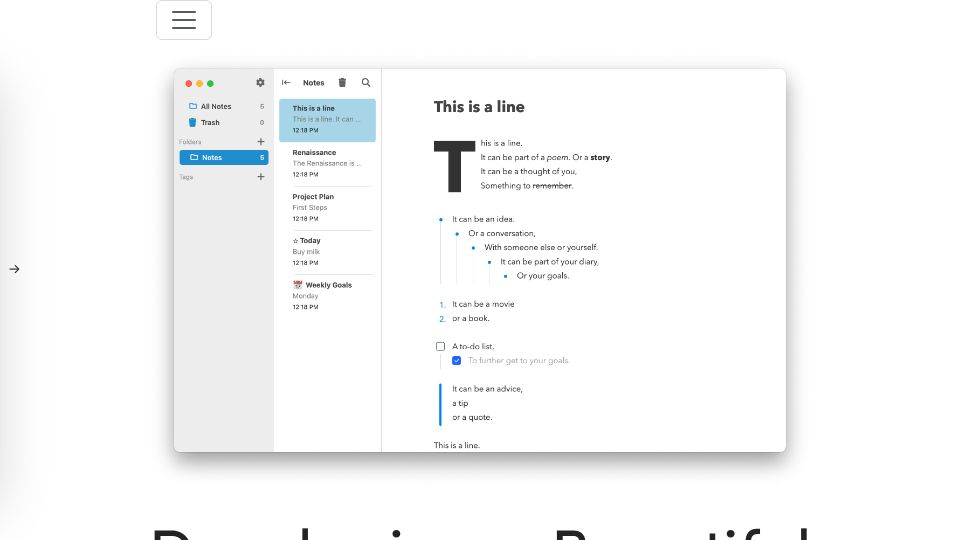Open search with the magnifier icon
The image size is (960, 540).
[x=366, y=83]
